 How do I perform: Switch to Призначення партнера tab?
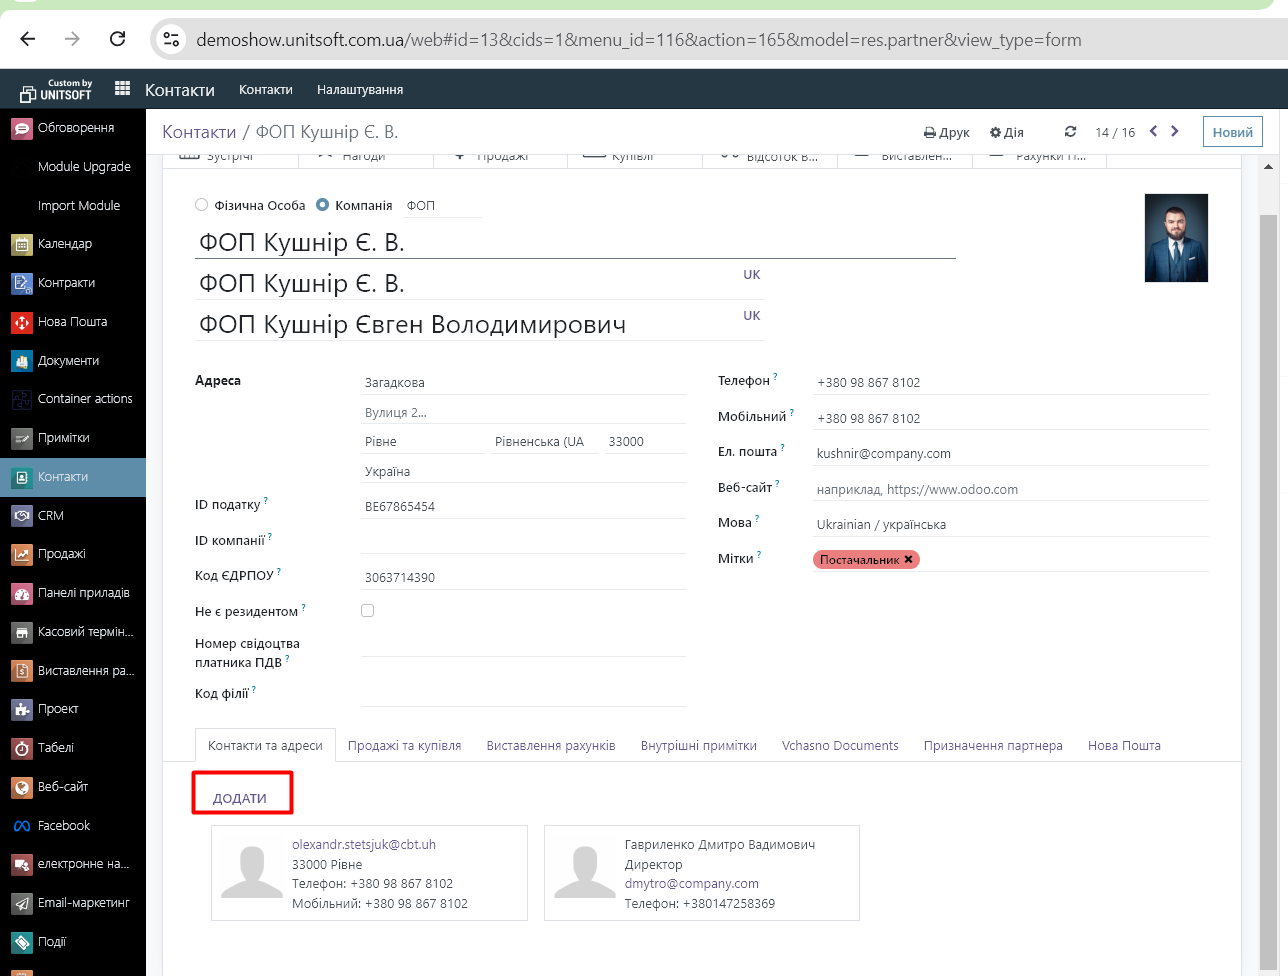click(x=993, y=745)
